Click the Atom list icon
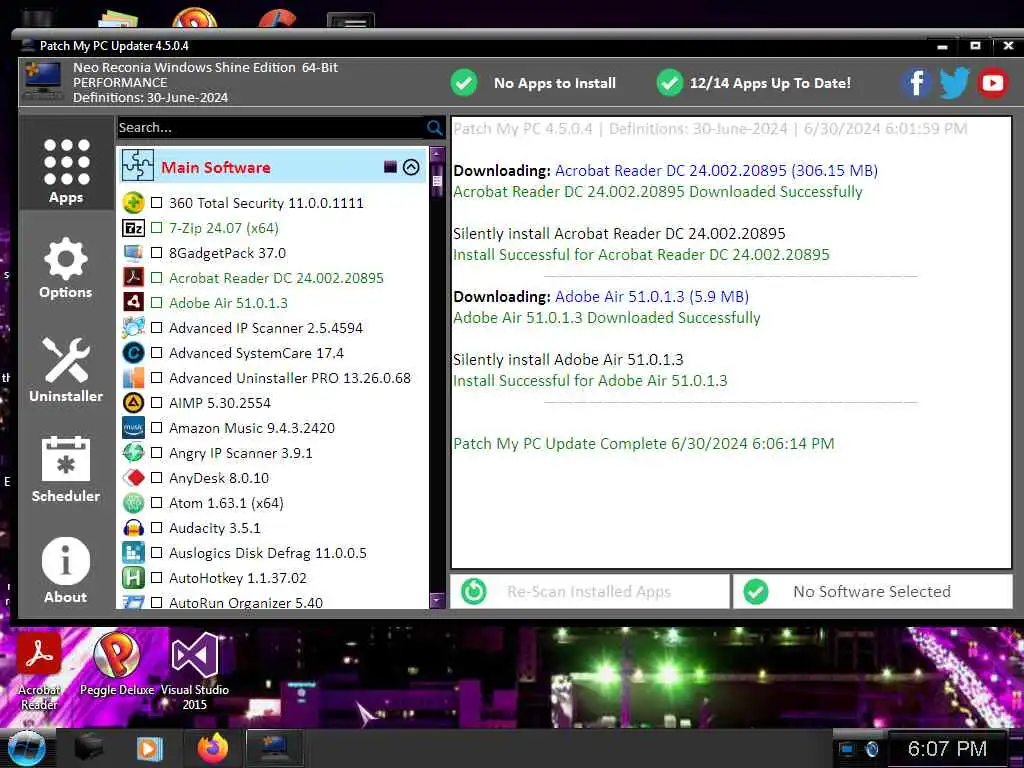This screenshot has height=768, width=1024. (133, 503)
